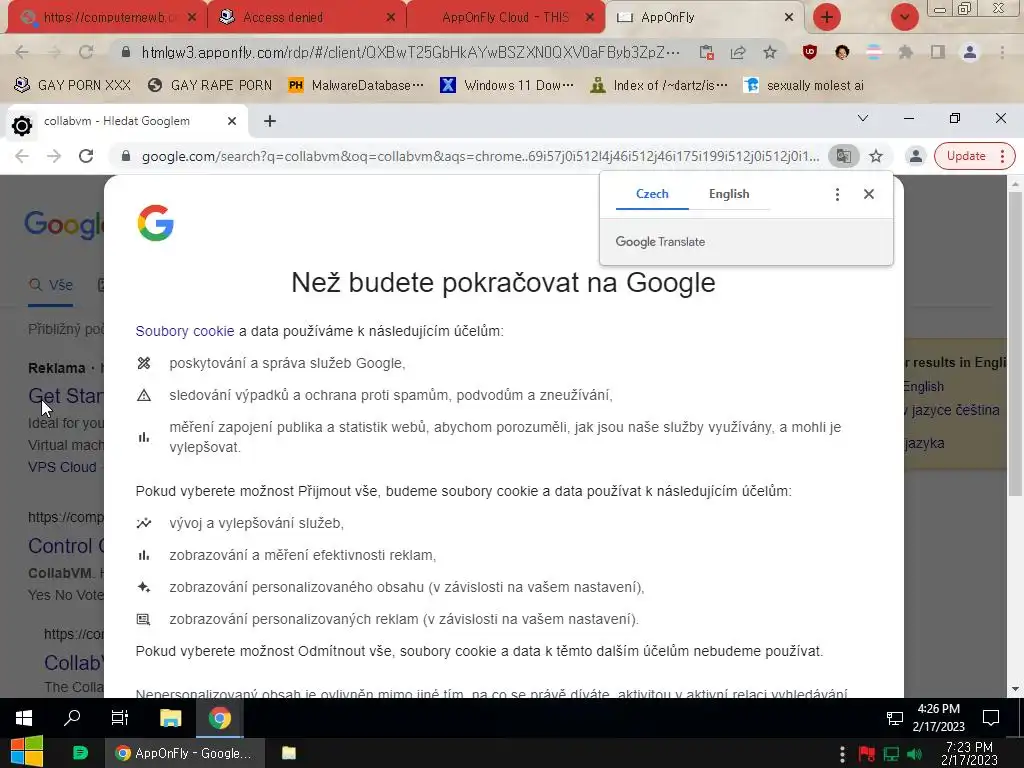This screenshot has width=1024, height=768.
Task: Reload the remote Google search page
Action: 86,156
